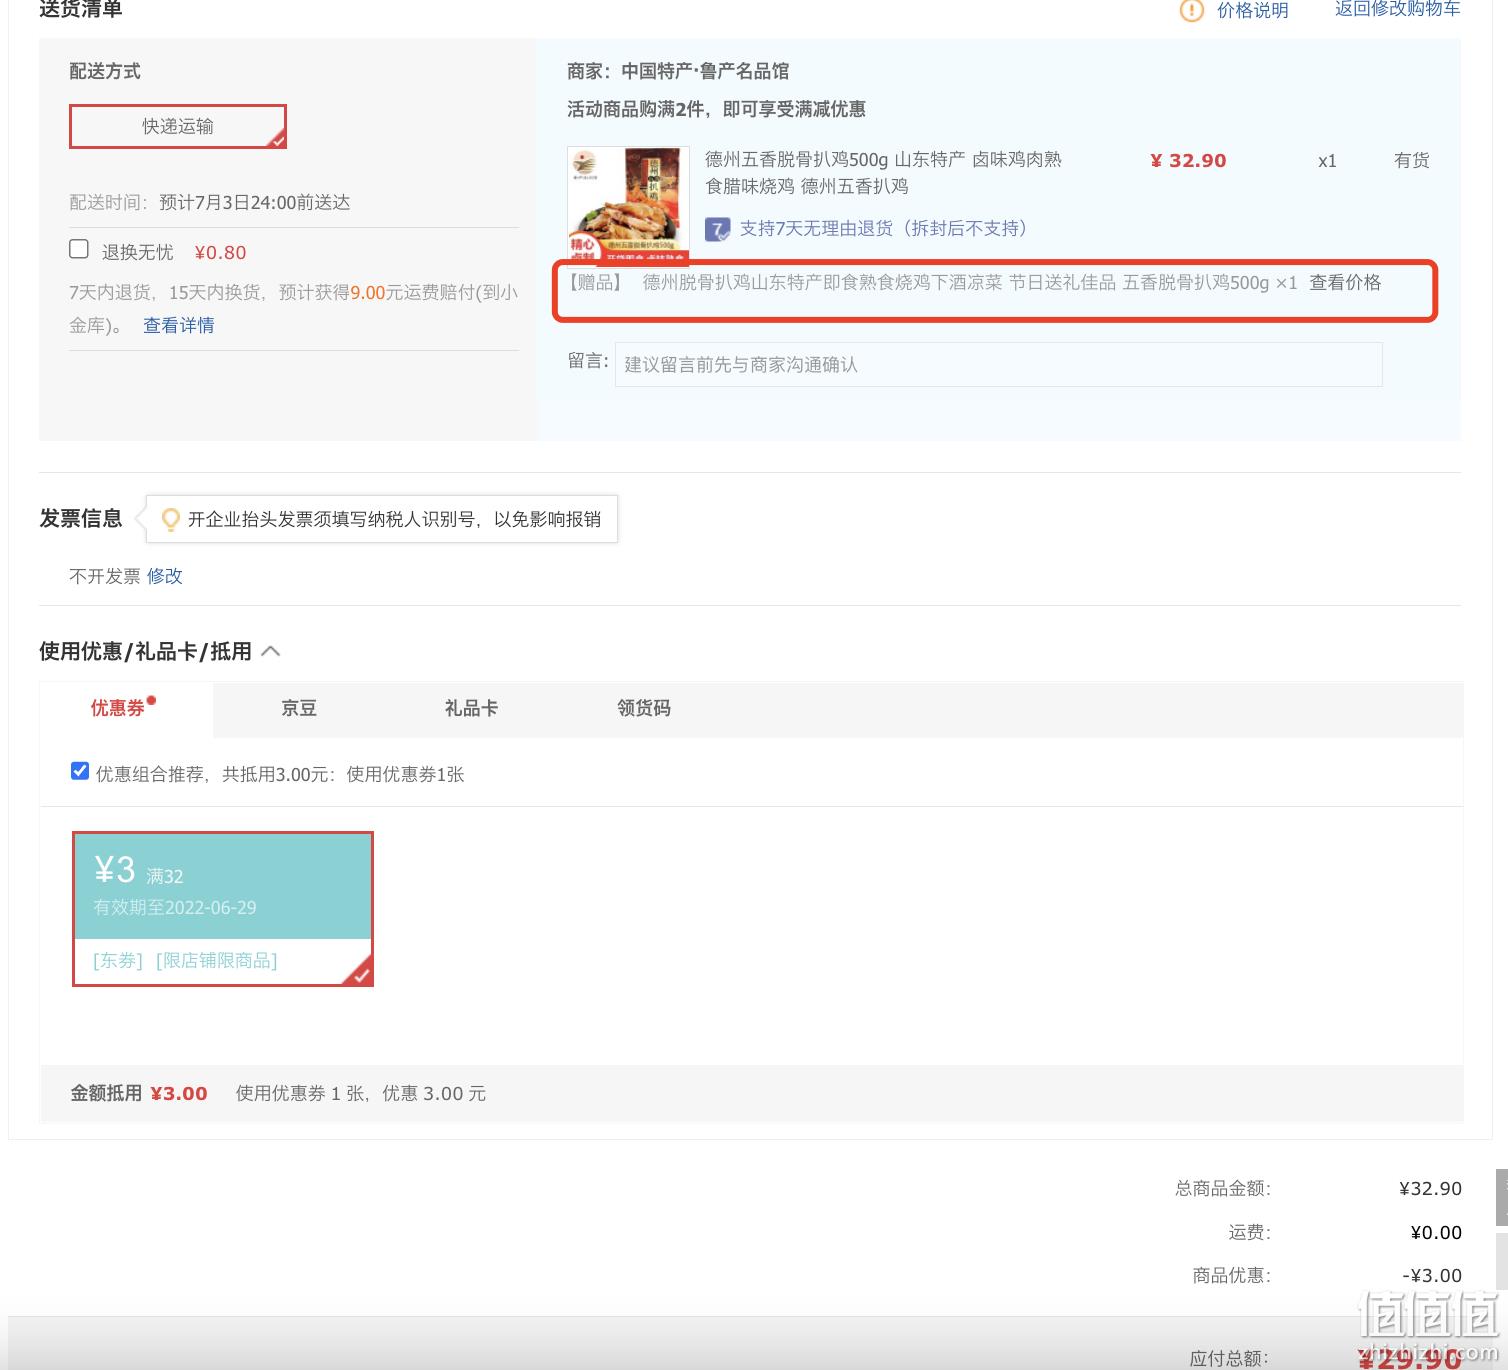Enable the 退换无忧 checkbox
Screen dimensions: 1508x1370
(x=79, y=249)
